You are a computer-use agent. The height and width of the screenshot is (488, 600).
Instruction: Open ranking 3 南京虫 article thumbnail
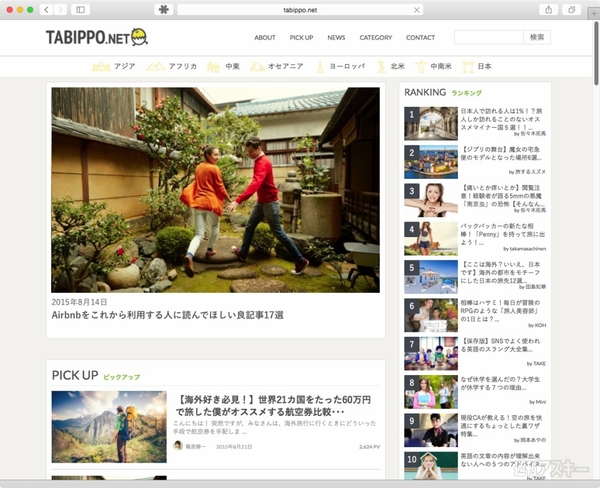click(x=431, y=200)
